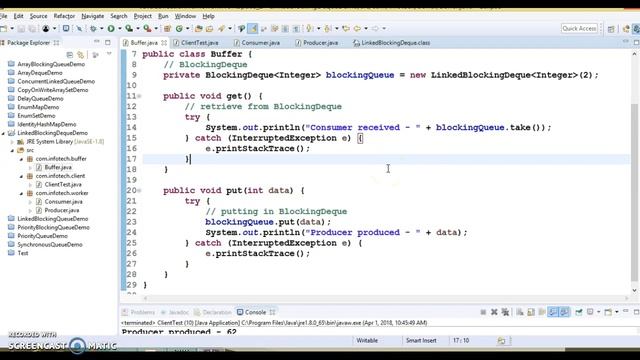The width and height of the screenshot is (640, 360).
Task: Open the Run button dropdown arrow
Action: click(120, 29)
